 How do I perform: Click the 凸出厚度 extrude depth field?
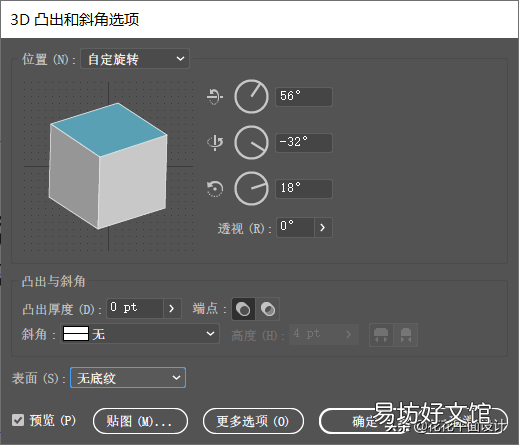coord(135,308)
